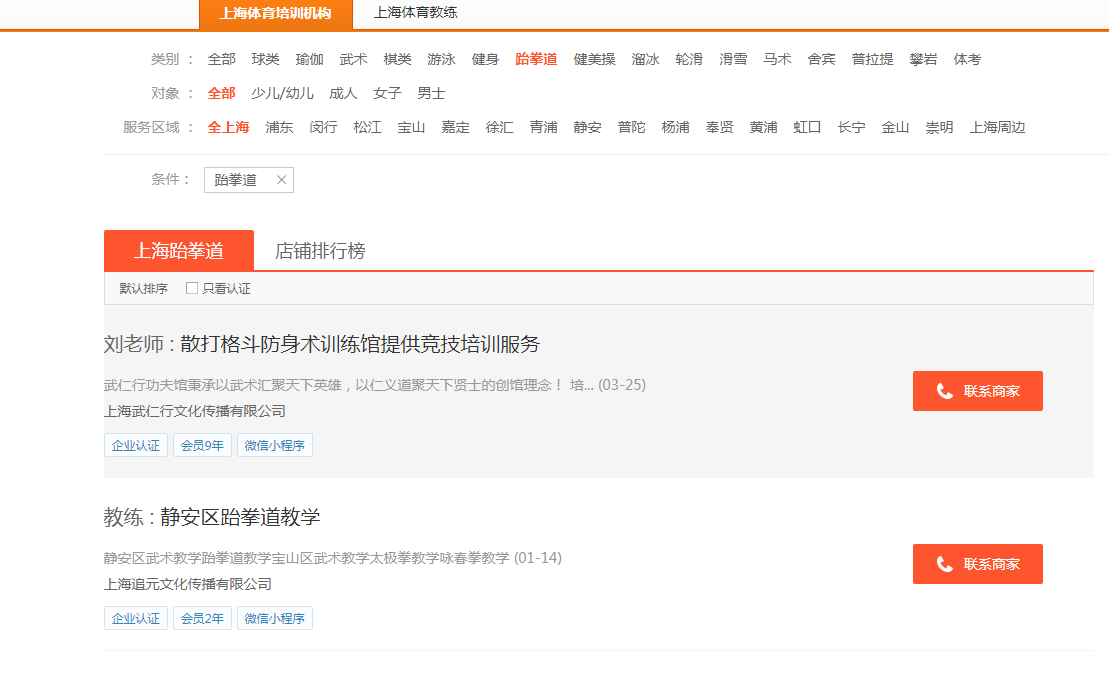Select service area 全上海
The width and height of the screenshot is (1109, 680).
pyautogui.click(x=228, y=127)
